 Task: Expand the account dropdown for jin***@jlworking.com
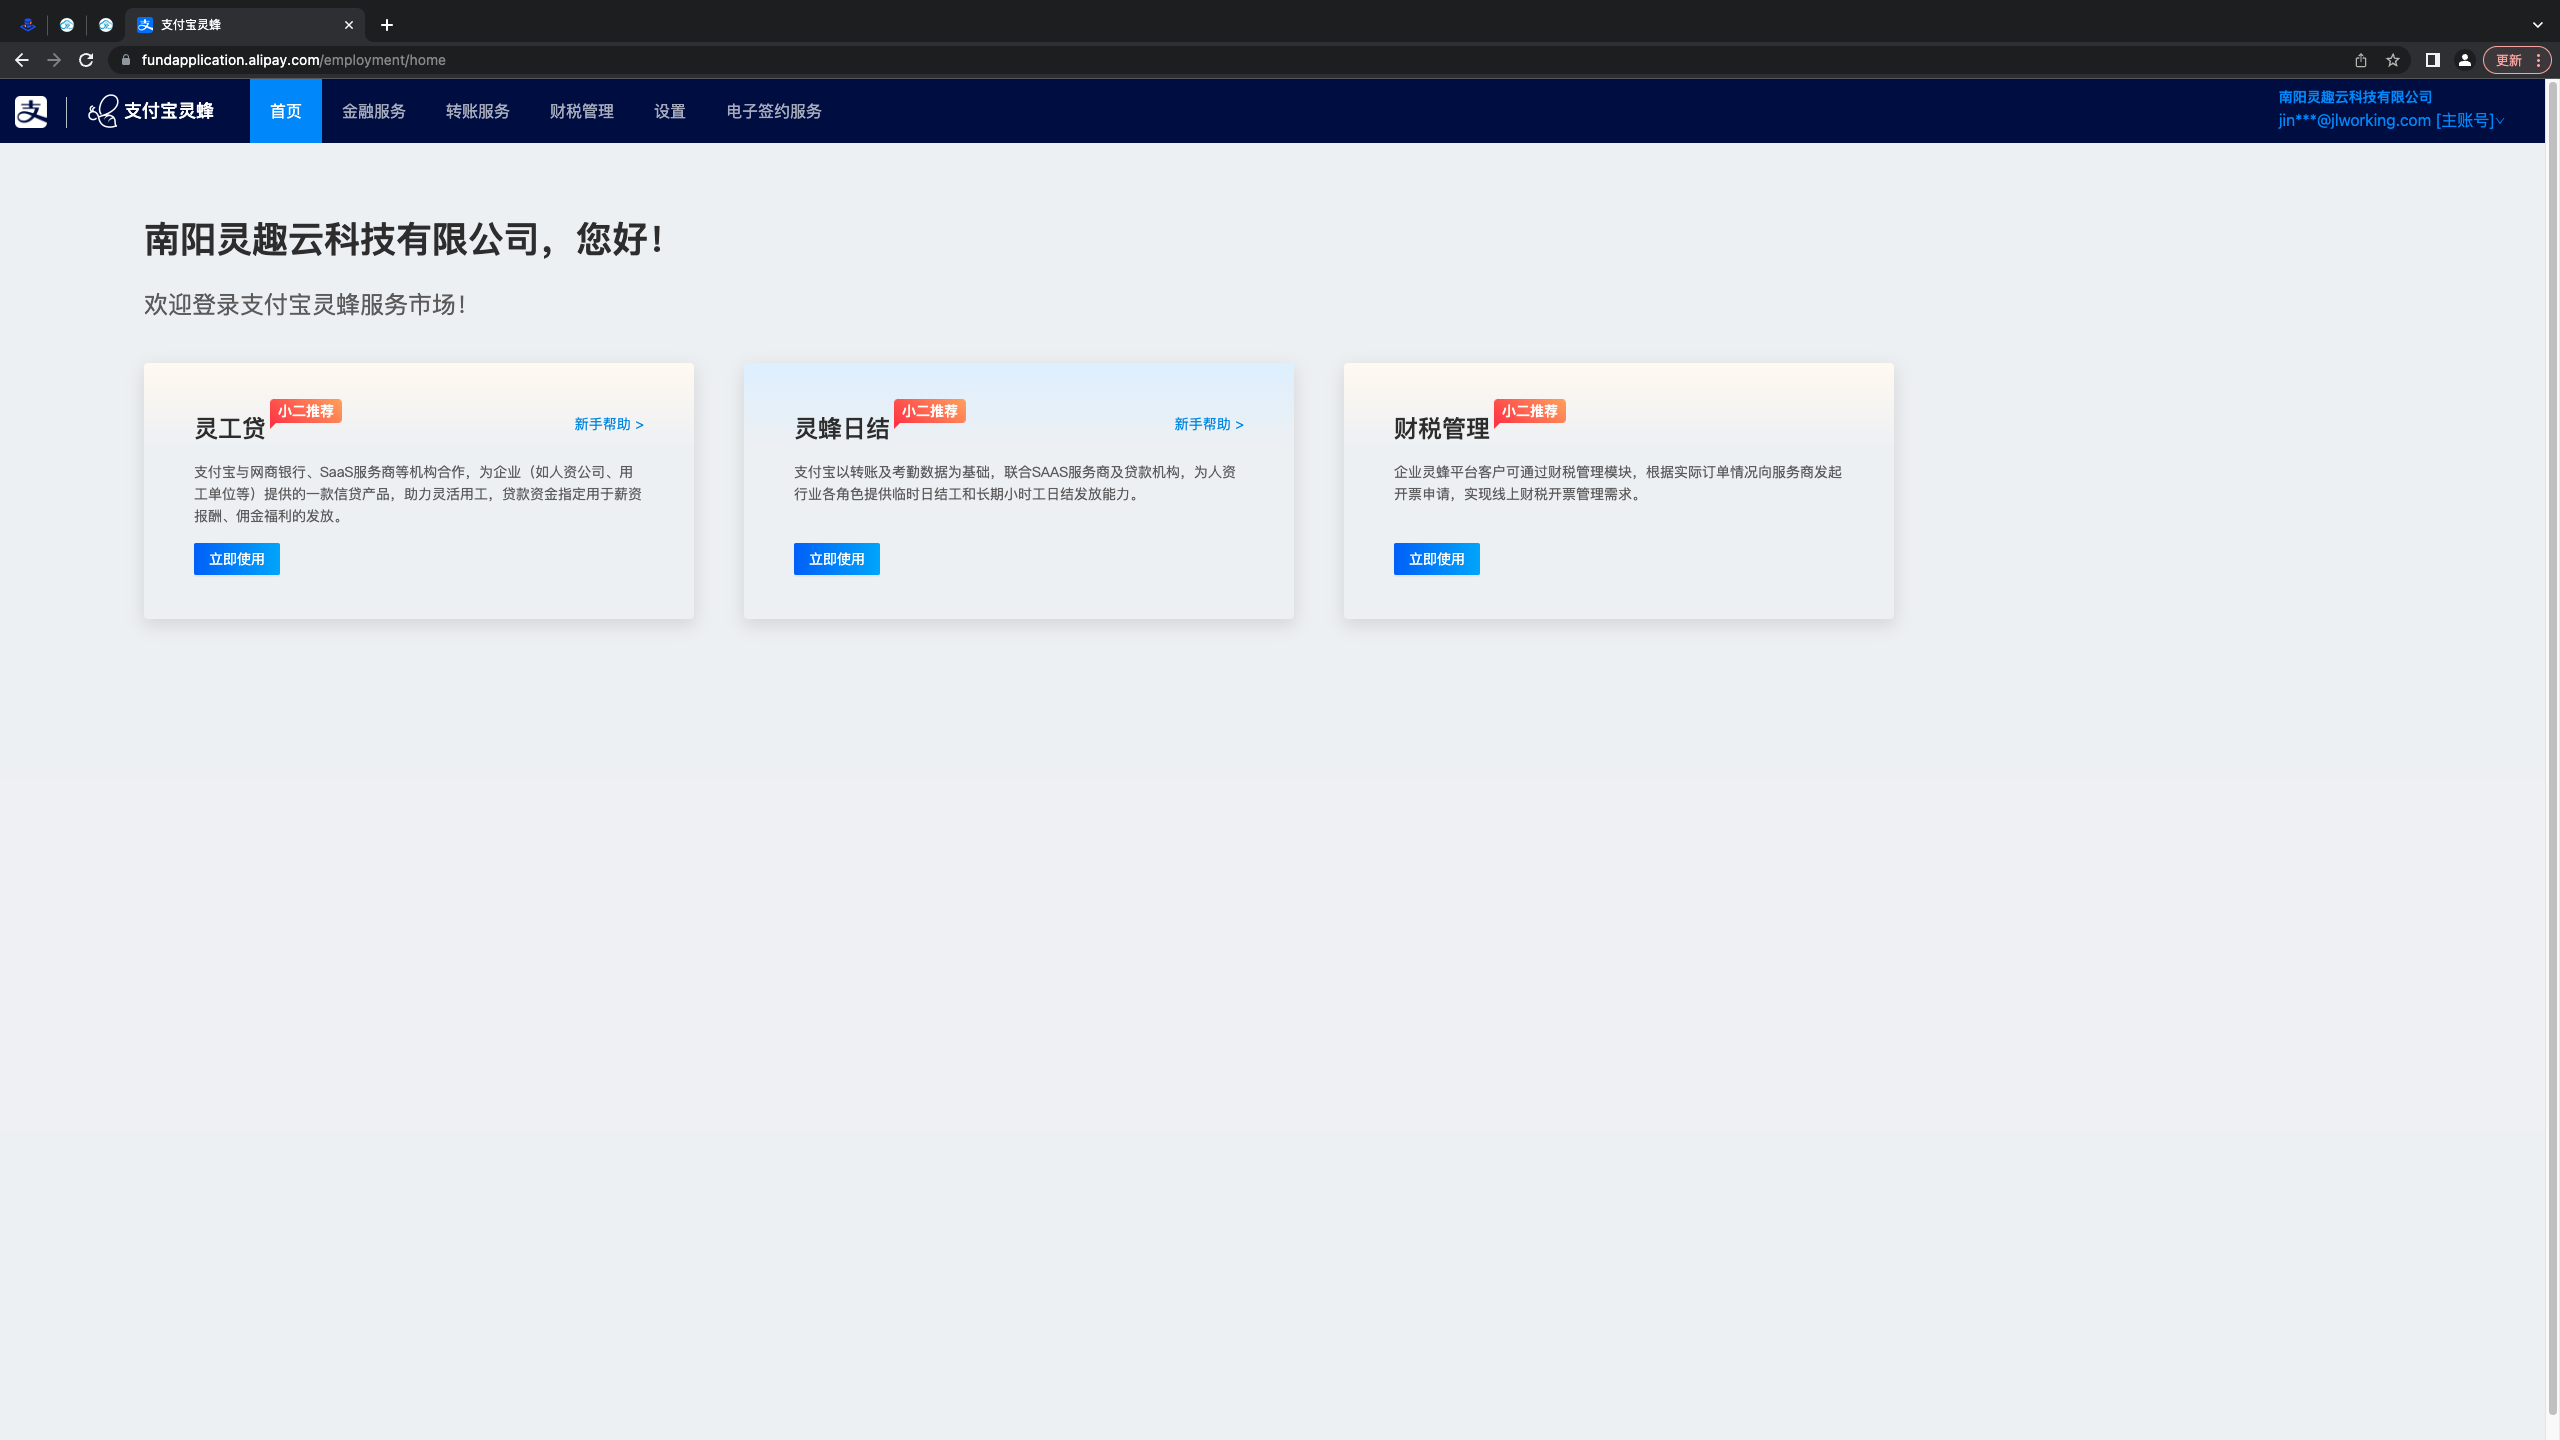(2391, 120)
